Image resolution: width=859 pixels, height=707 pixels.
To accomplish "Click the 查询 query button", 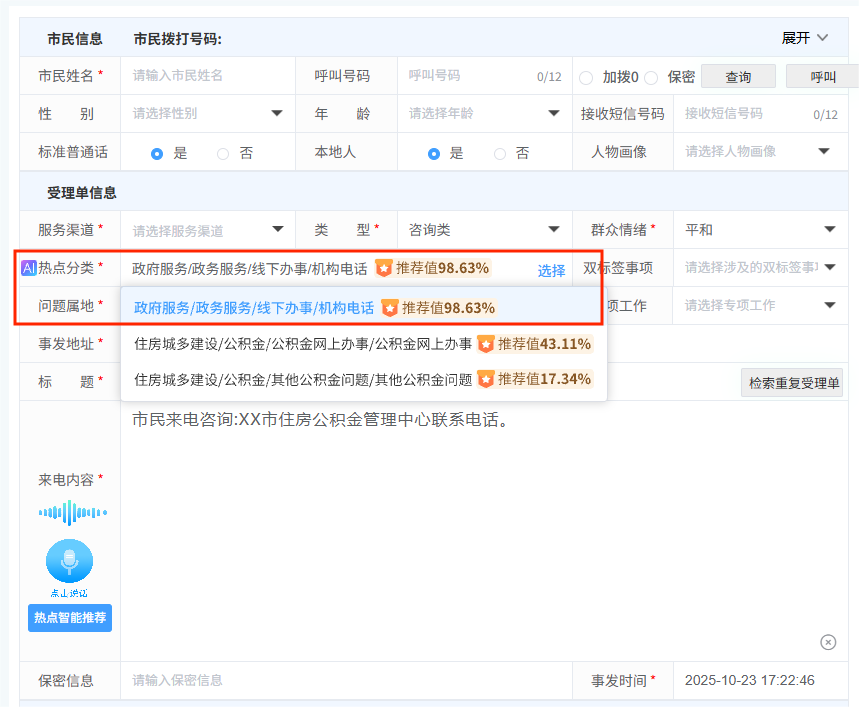I will pos(738,75).
